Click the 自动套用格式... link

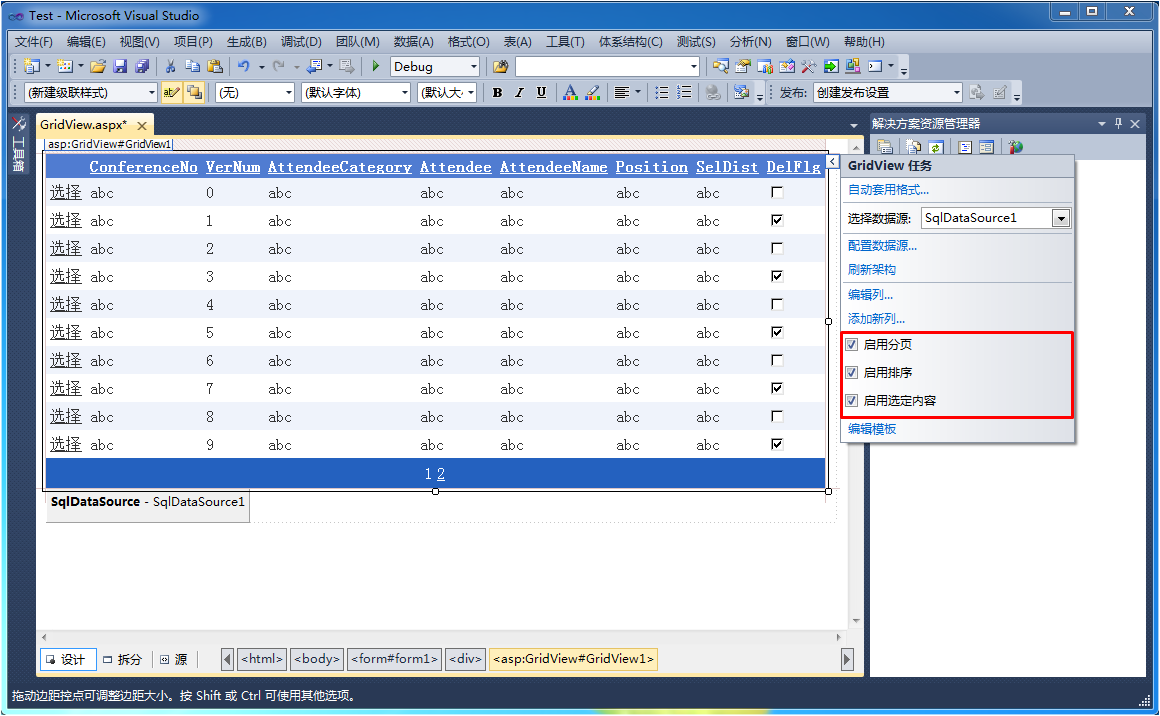tap(888, 190)
